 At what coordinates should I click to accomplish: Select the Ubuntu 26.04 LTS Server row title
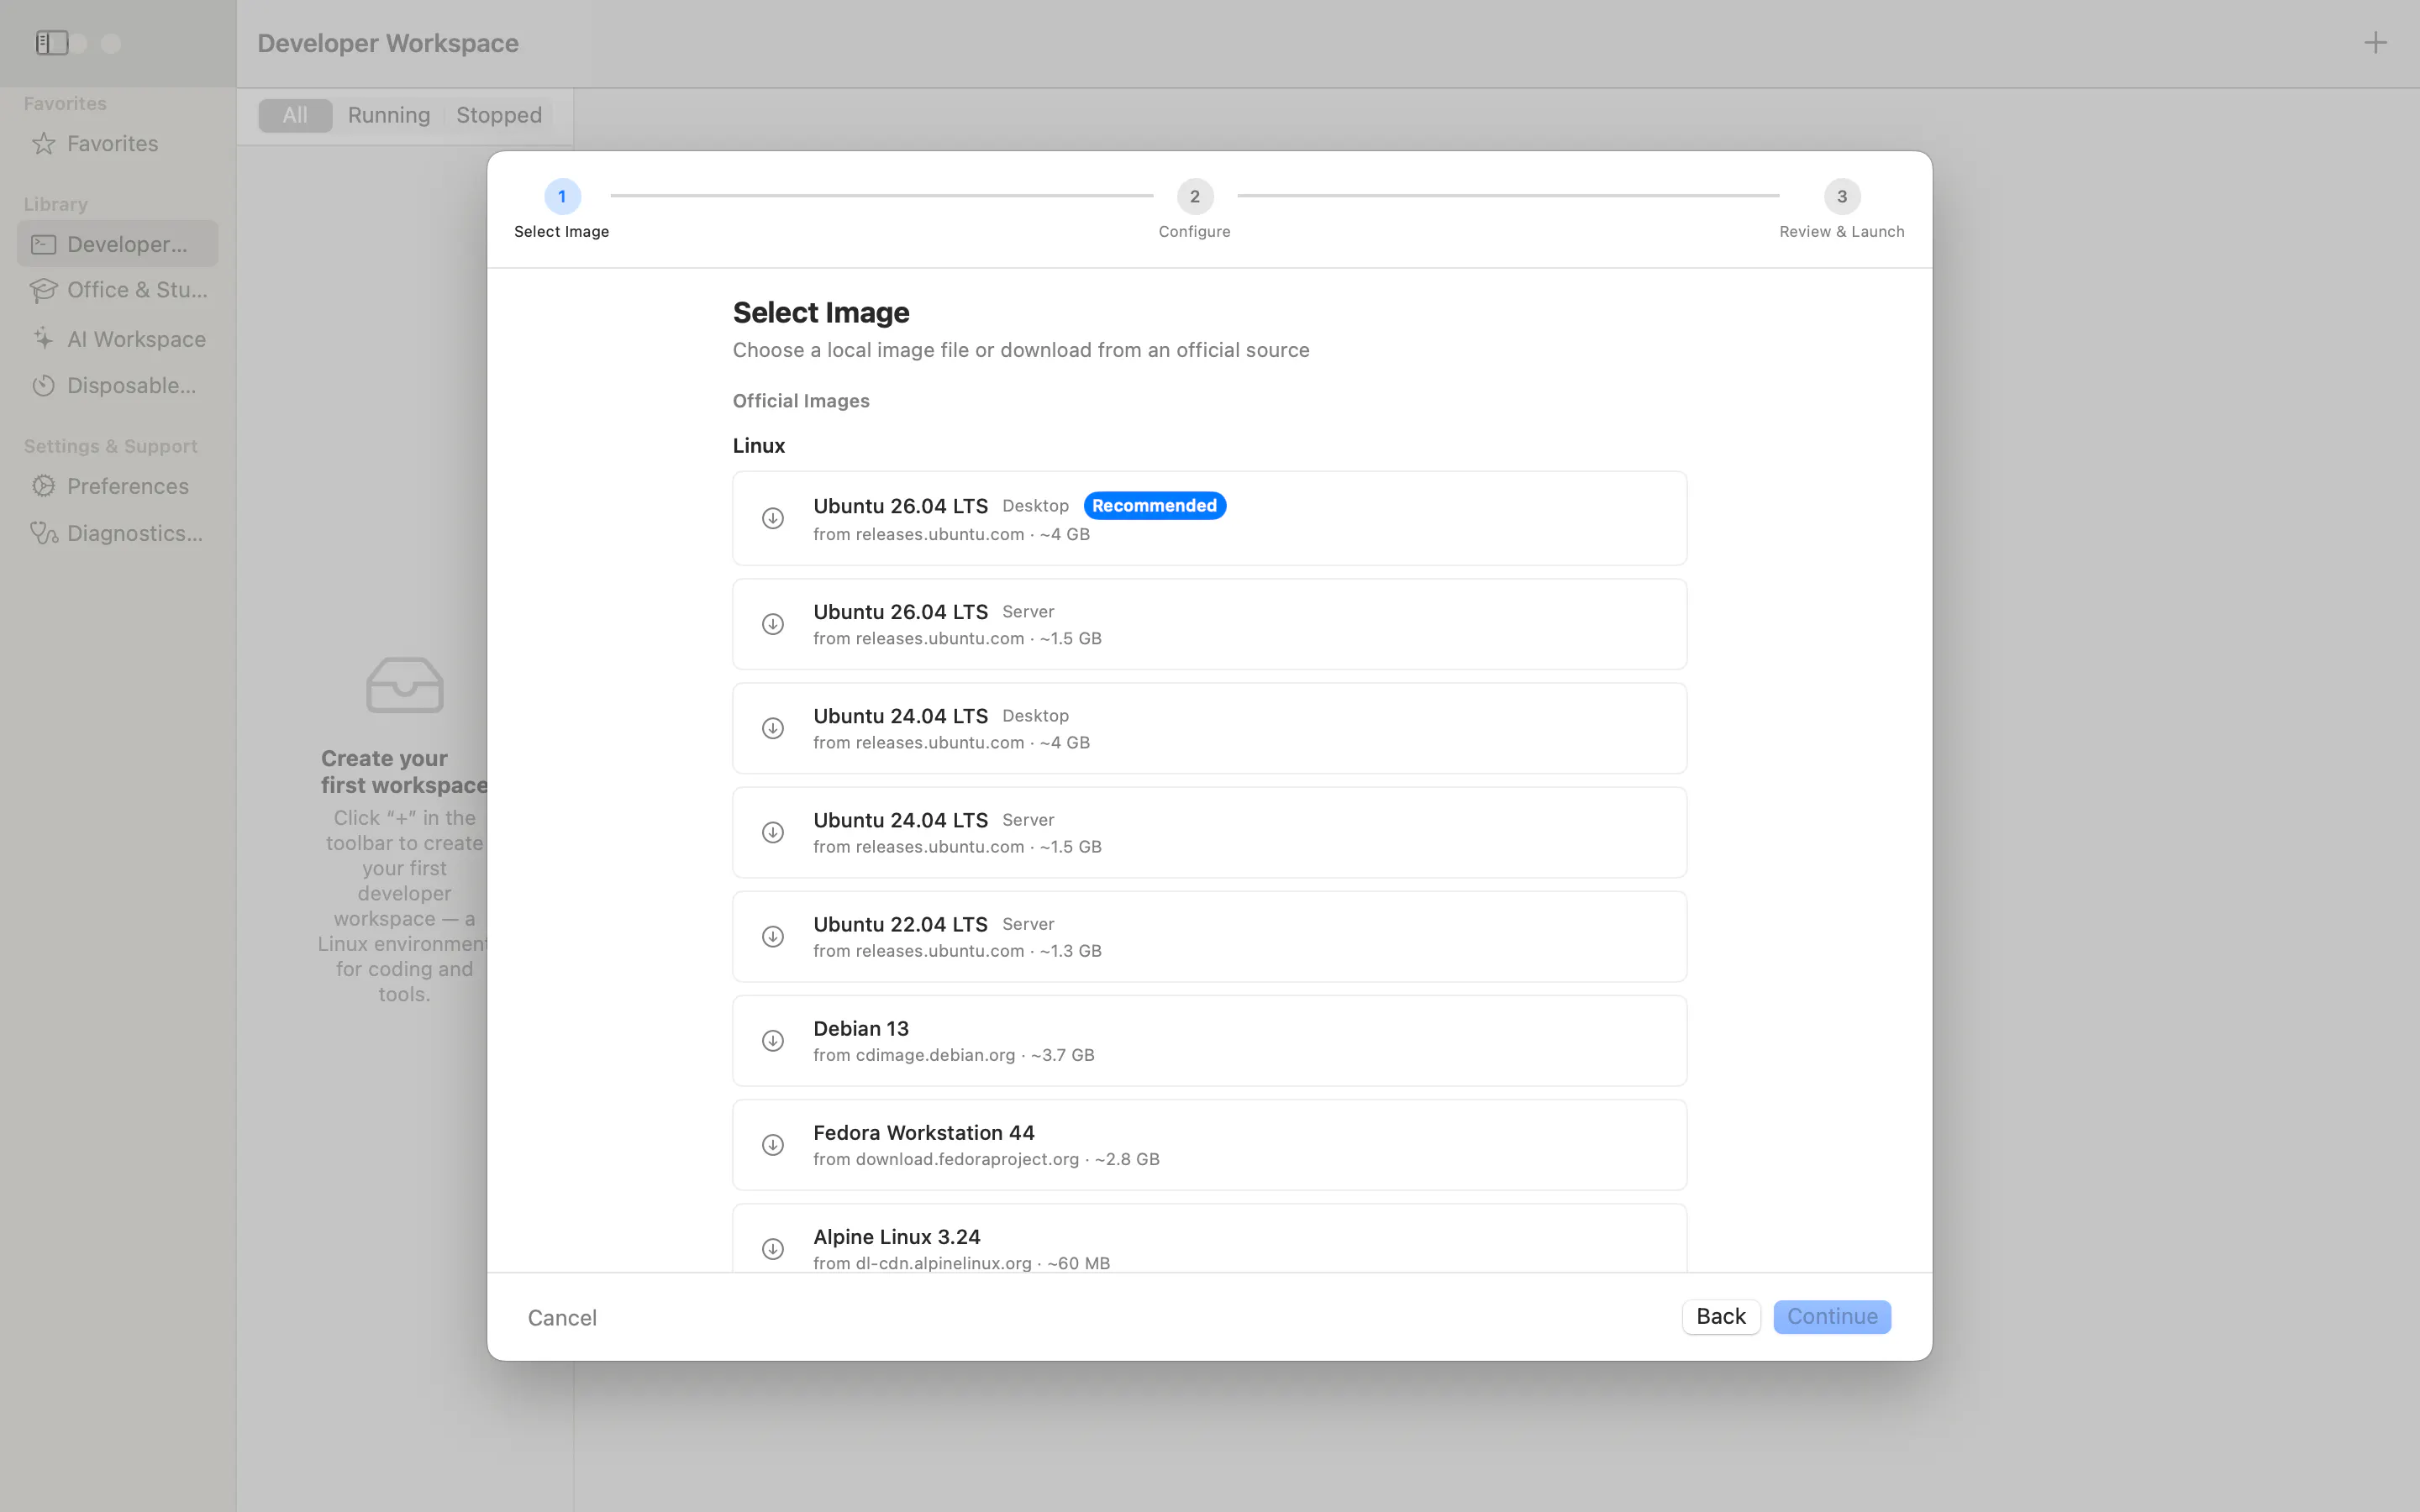900,612
